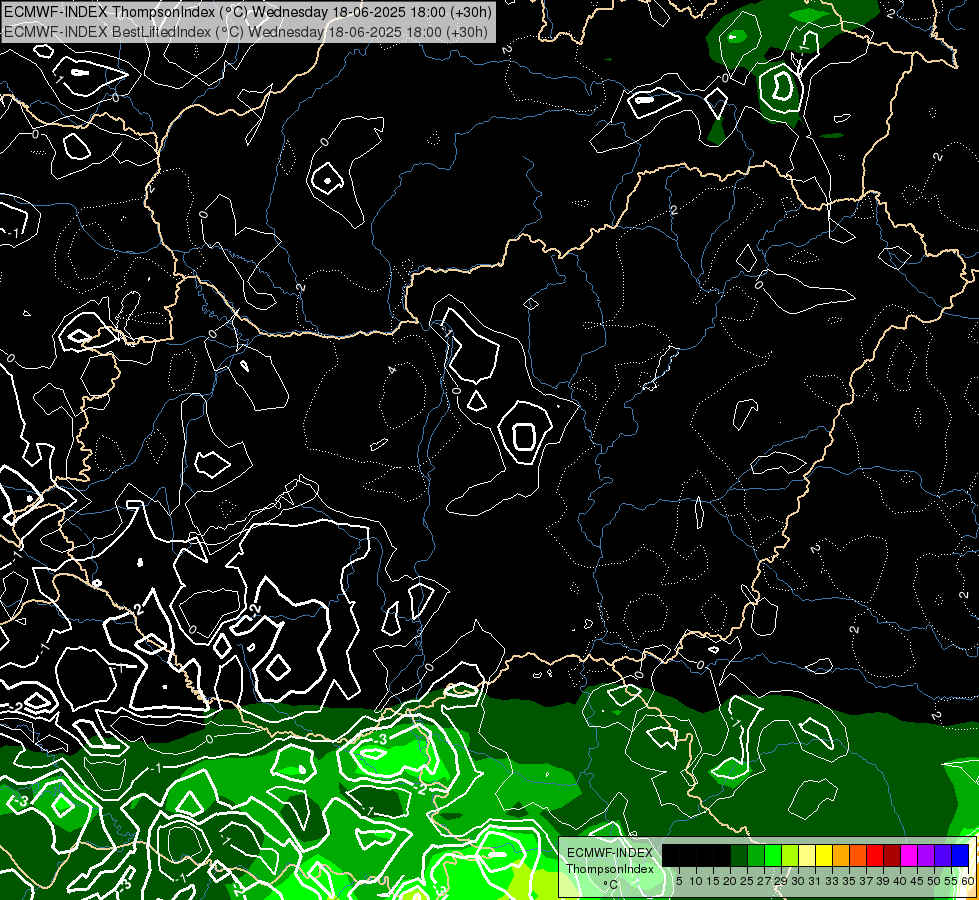The image size is (979, 900).
Task: Select the dark red legend swatch 39-40
Action: coord(892,855)
